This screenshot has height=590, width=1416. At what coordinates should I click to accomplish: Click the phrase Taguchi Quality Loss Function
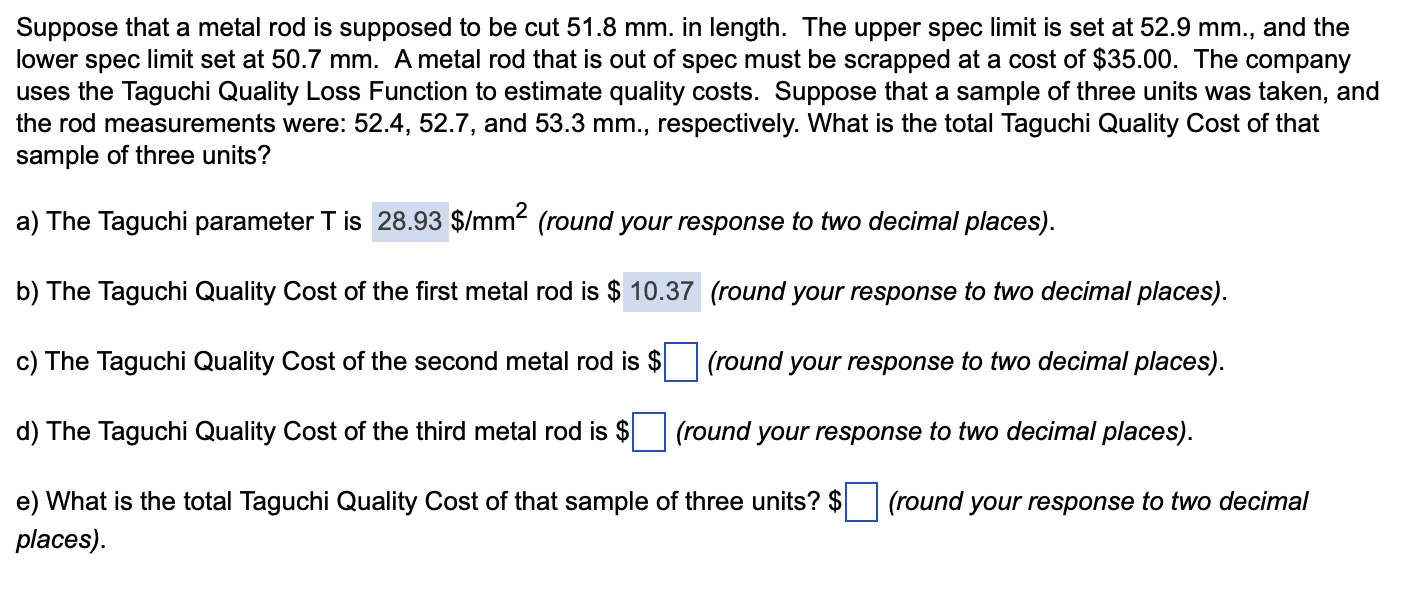point(305,91)
